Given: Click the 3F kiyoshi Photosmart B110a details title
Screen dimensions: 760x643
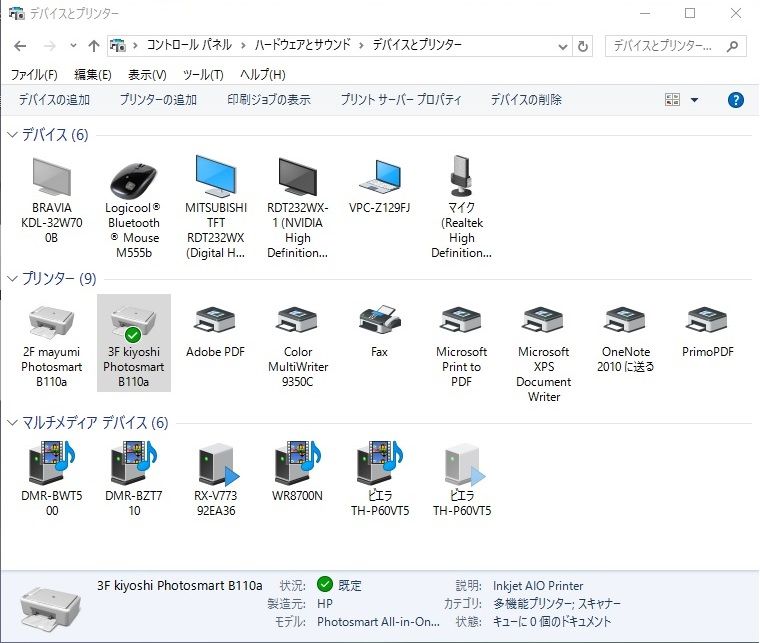Looking at the screenshot, I should tap(179, 585).
